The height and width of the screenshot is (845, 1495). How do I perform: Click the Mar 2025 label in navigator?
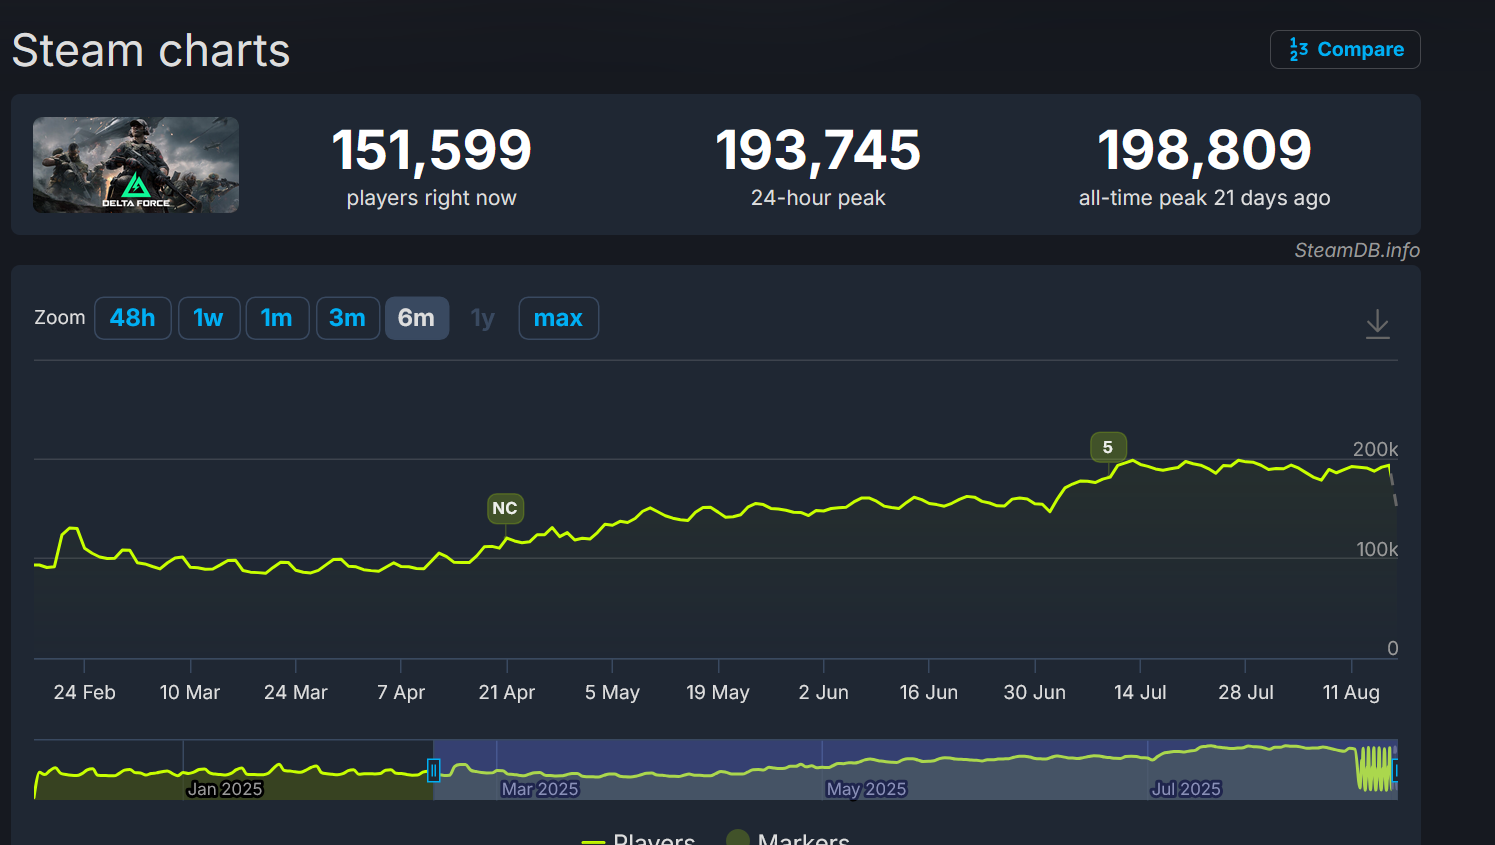point(540,789)
